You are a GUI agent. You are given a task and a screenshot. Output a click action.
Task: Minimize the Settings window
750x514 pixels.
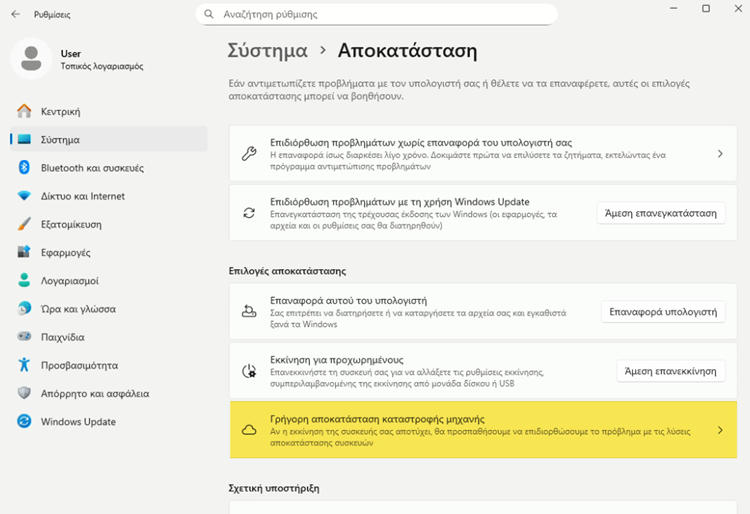click(x=673, y=9)
